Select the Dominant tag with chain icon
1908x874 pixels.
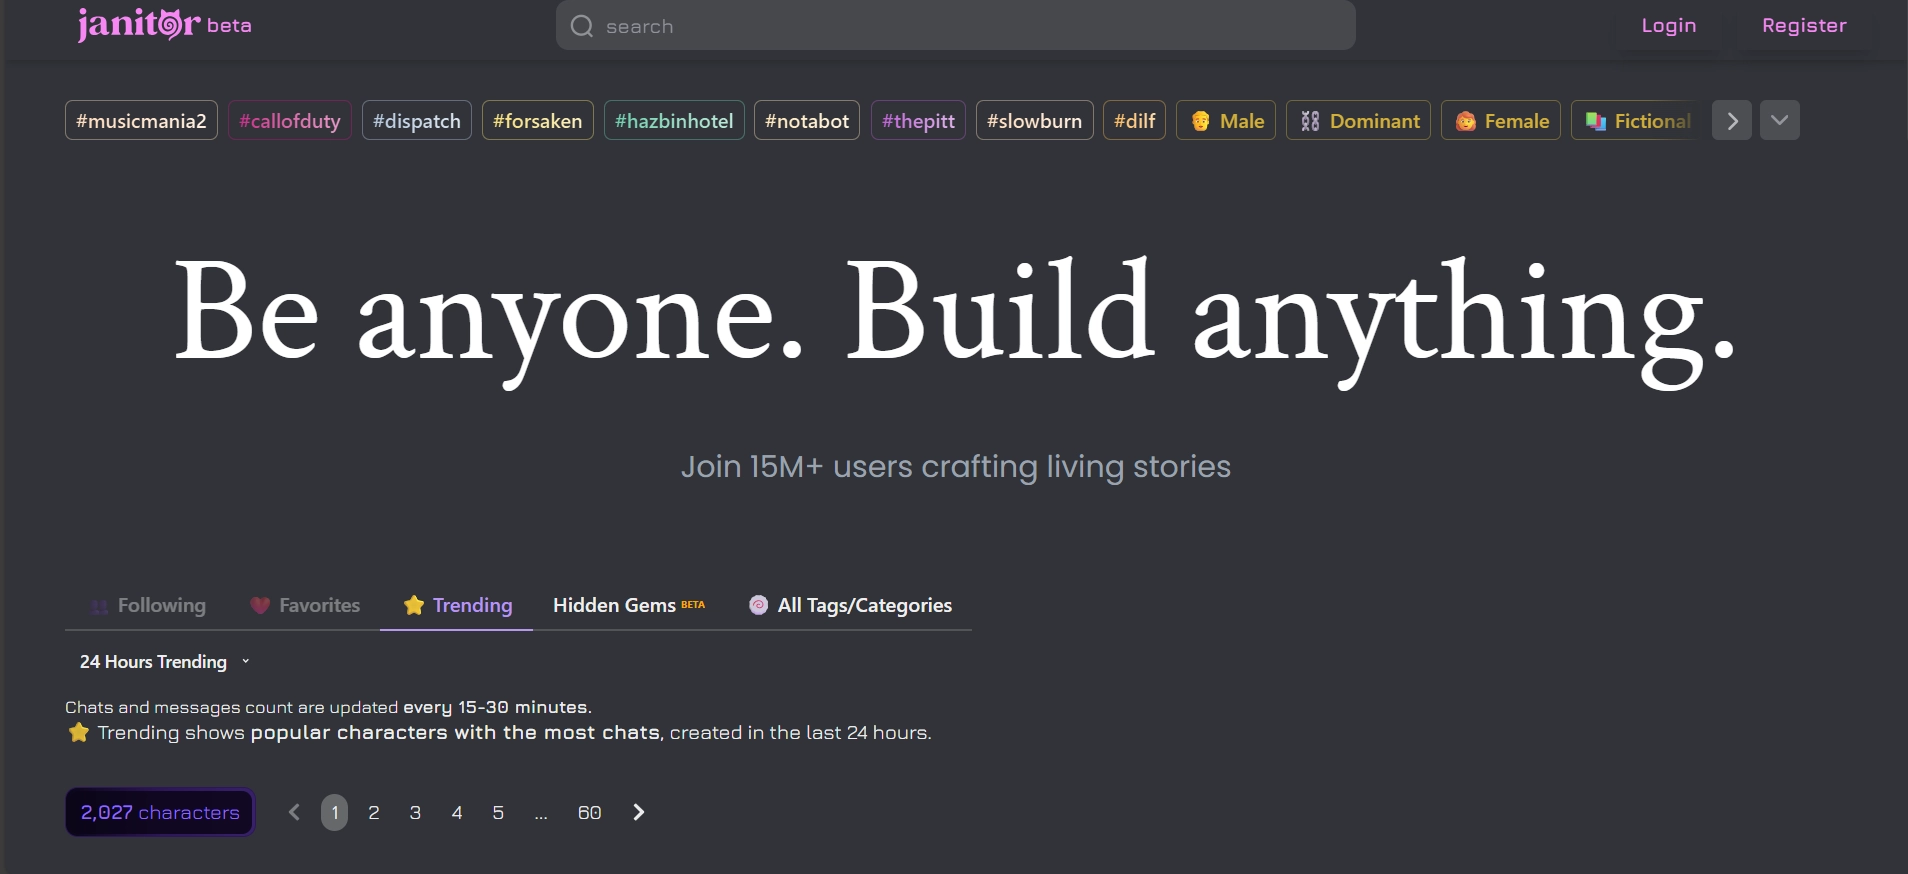1358,121
